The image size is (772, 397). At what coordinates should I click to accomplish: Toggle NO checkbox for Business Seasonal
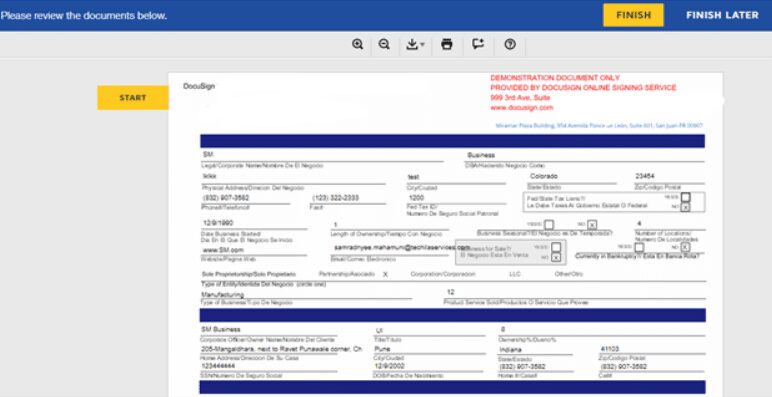click(592, 225)
